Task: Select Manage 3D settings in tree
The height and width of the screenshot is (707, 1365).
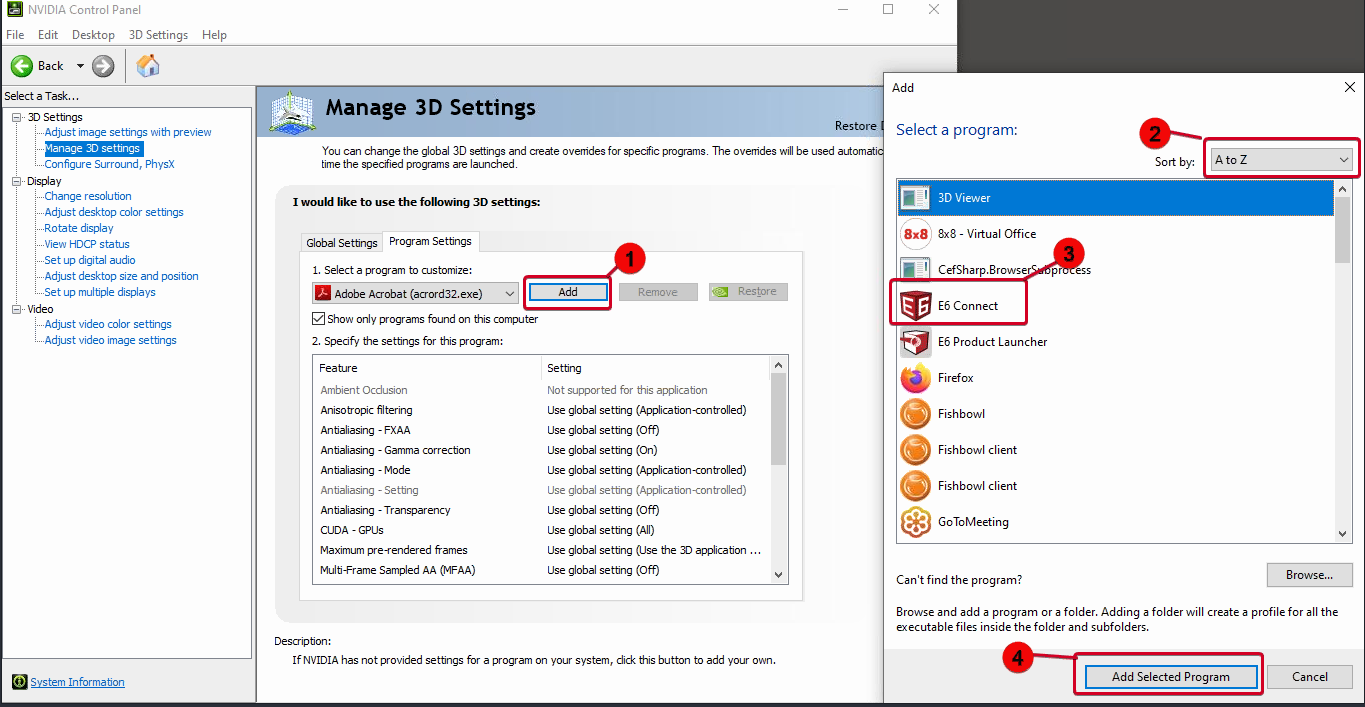Action: coord(92,148)
